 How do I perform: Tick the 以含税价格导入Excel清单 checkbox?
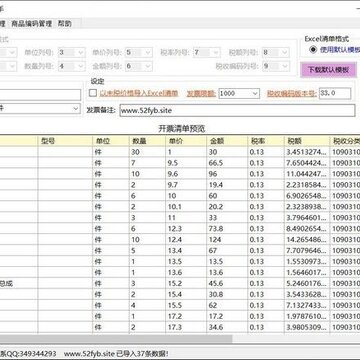pos(93,93)
